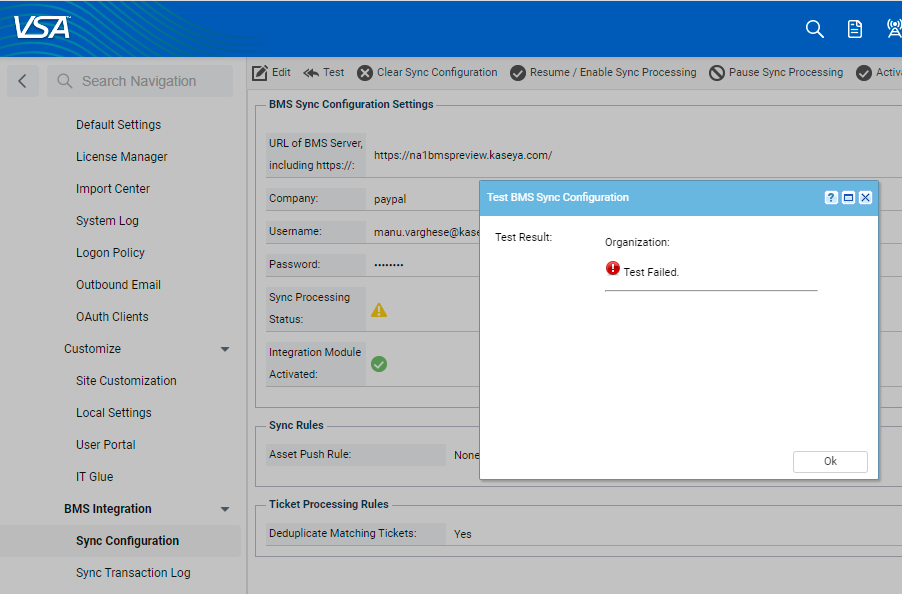Viewport: 902px width, 594px height.
Task: Click the Clear Sync Configuration X icon
Action: tap(365, 73)
